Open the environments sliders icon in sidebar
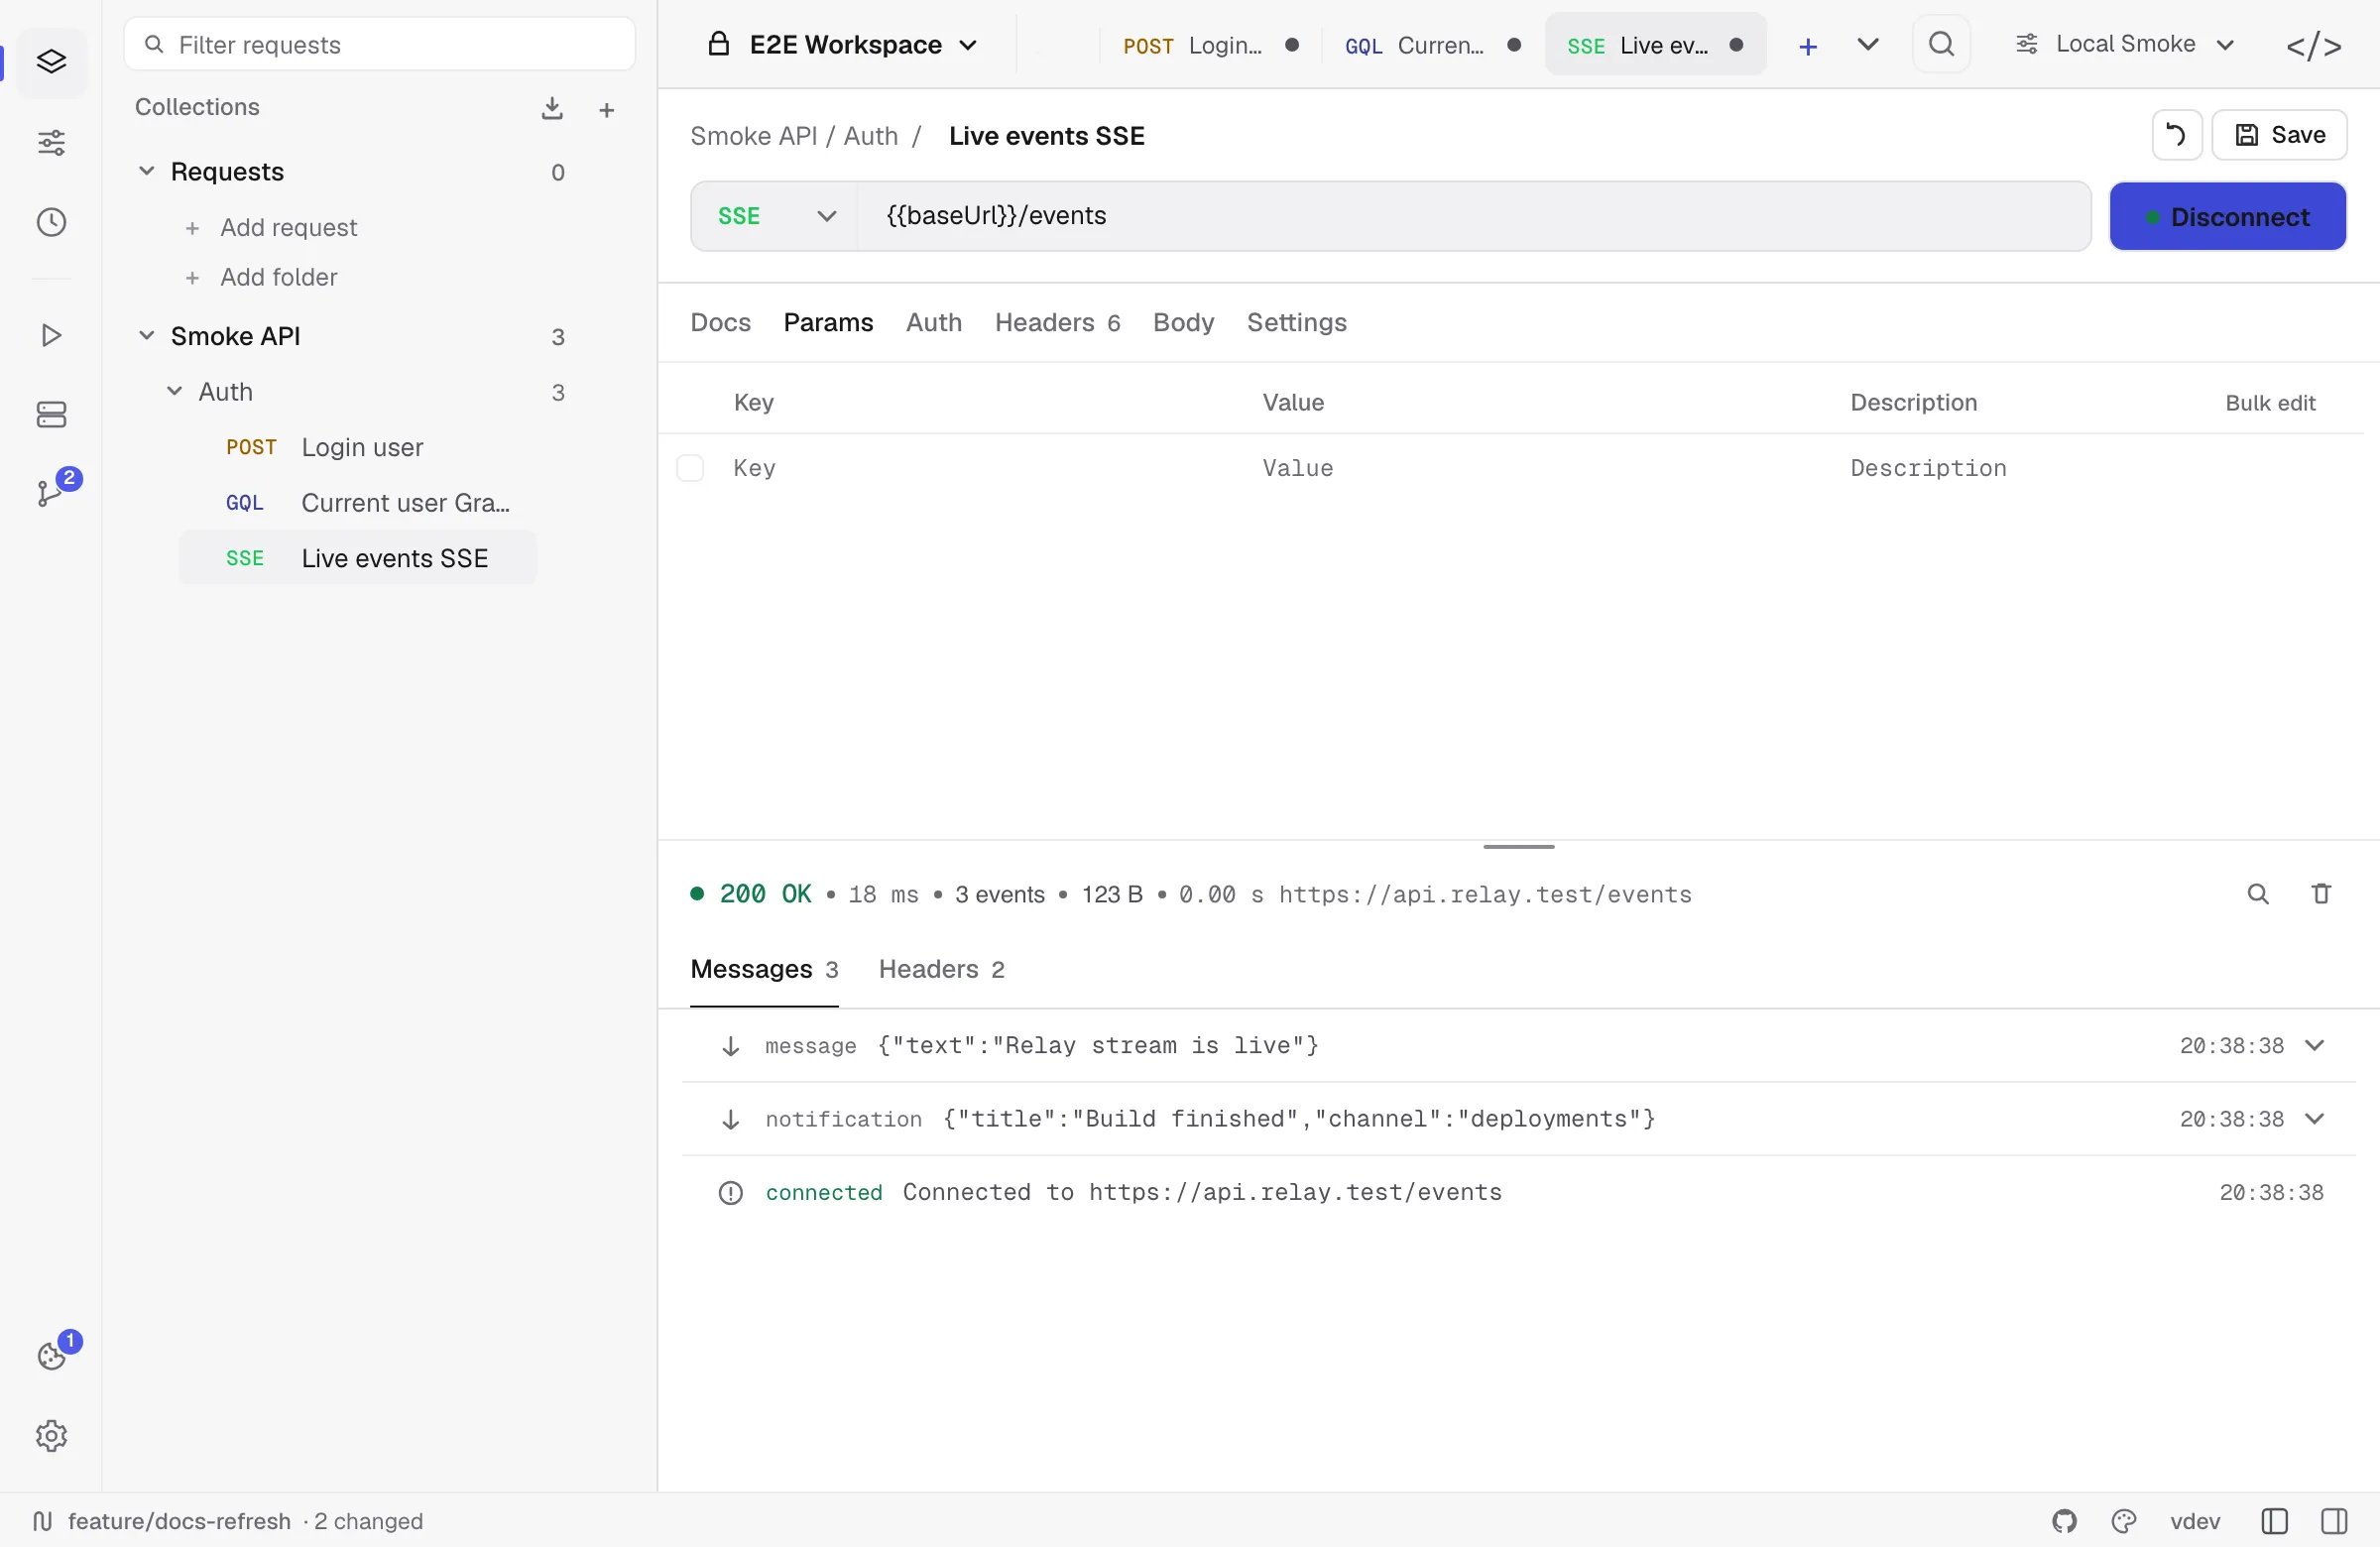Viewport: 2380px width, 1547px height. 51,143
